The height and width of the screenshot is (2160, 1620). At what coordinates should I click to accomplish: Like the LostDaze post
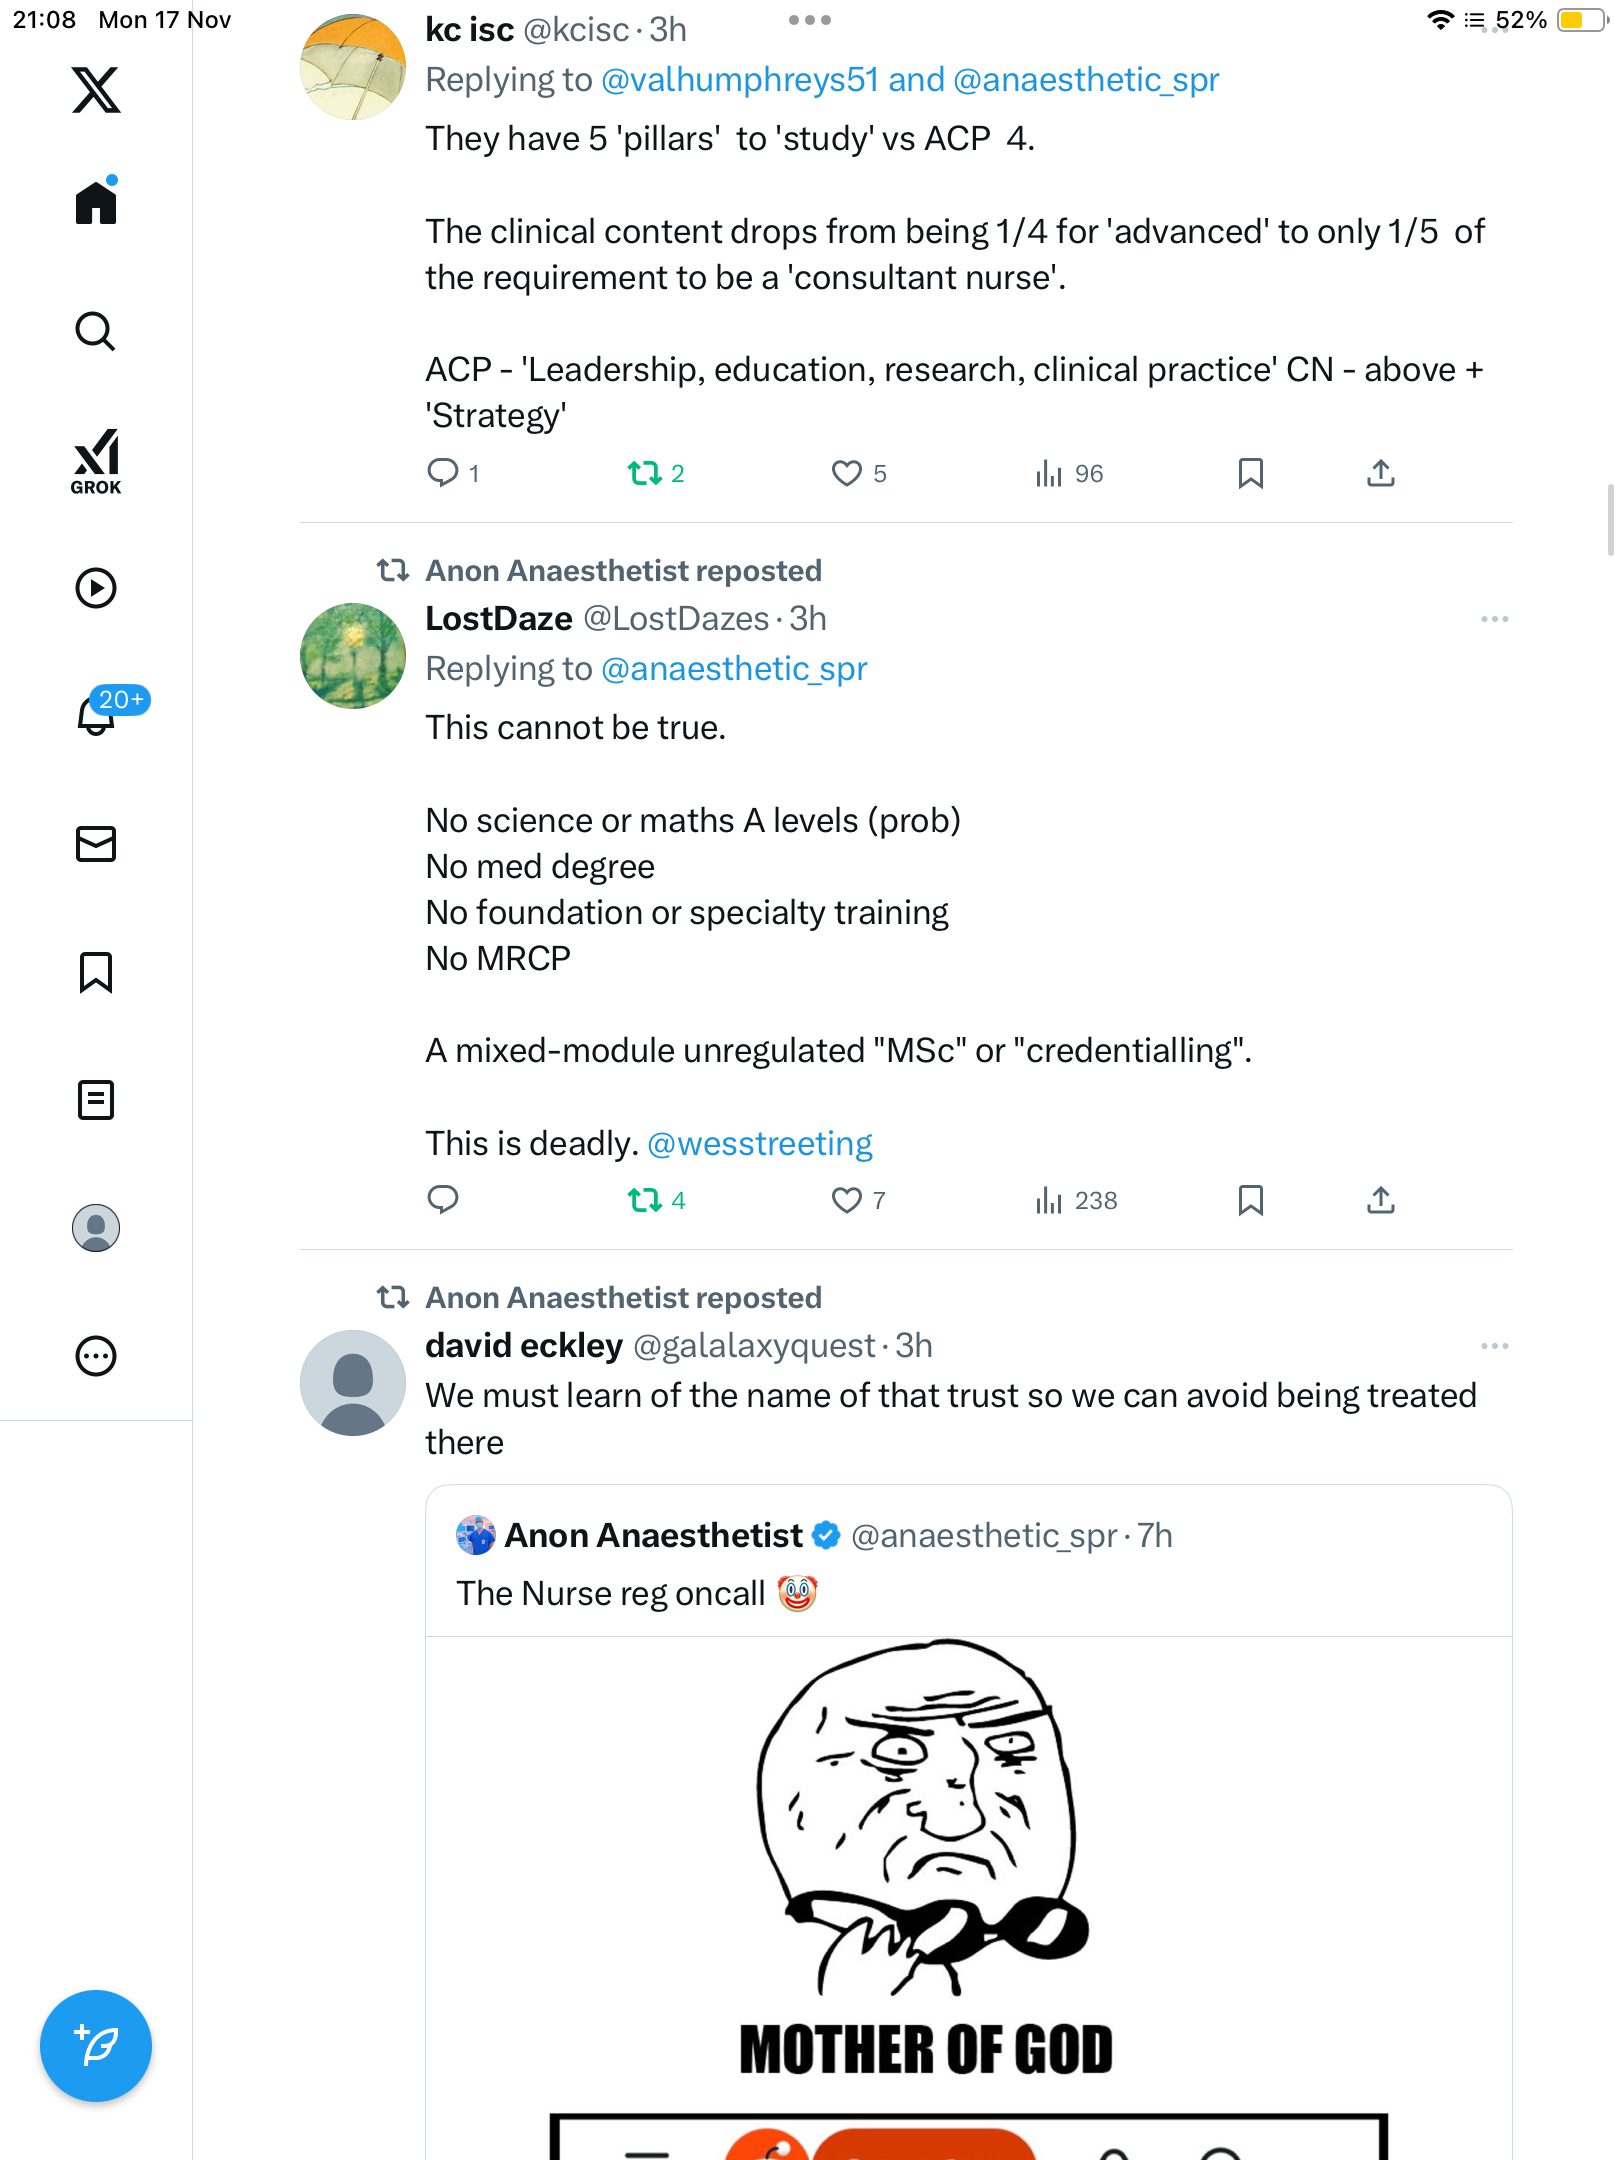pos(847,1200)
